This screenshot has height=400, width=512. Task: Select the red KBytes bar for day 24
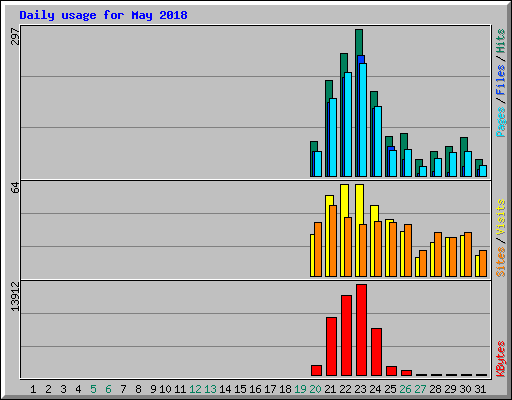(x=376, y=352)
